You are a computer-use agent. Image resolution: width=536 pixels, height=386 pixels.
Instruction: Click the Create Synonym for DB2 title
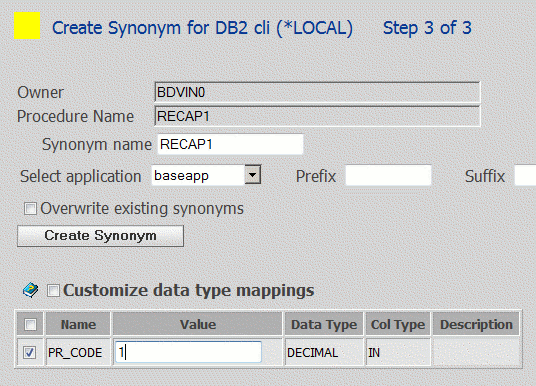point(202,28)
